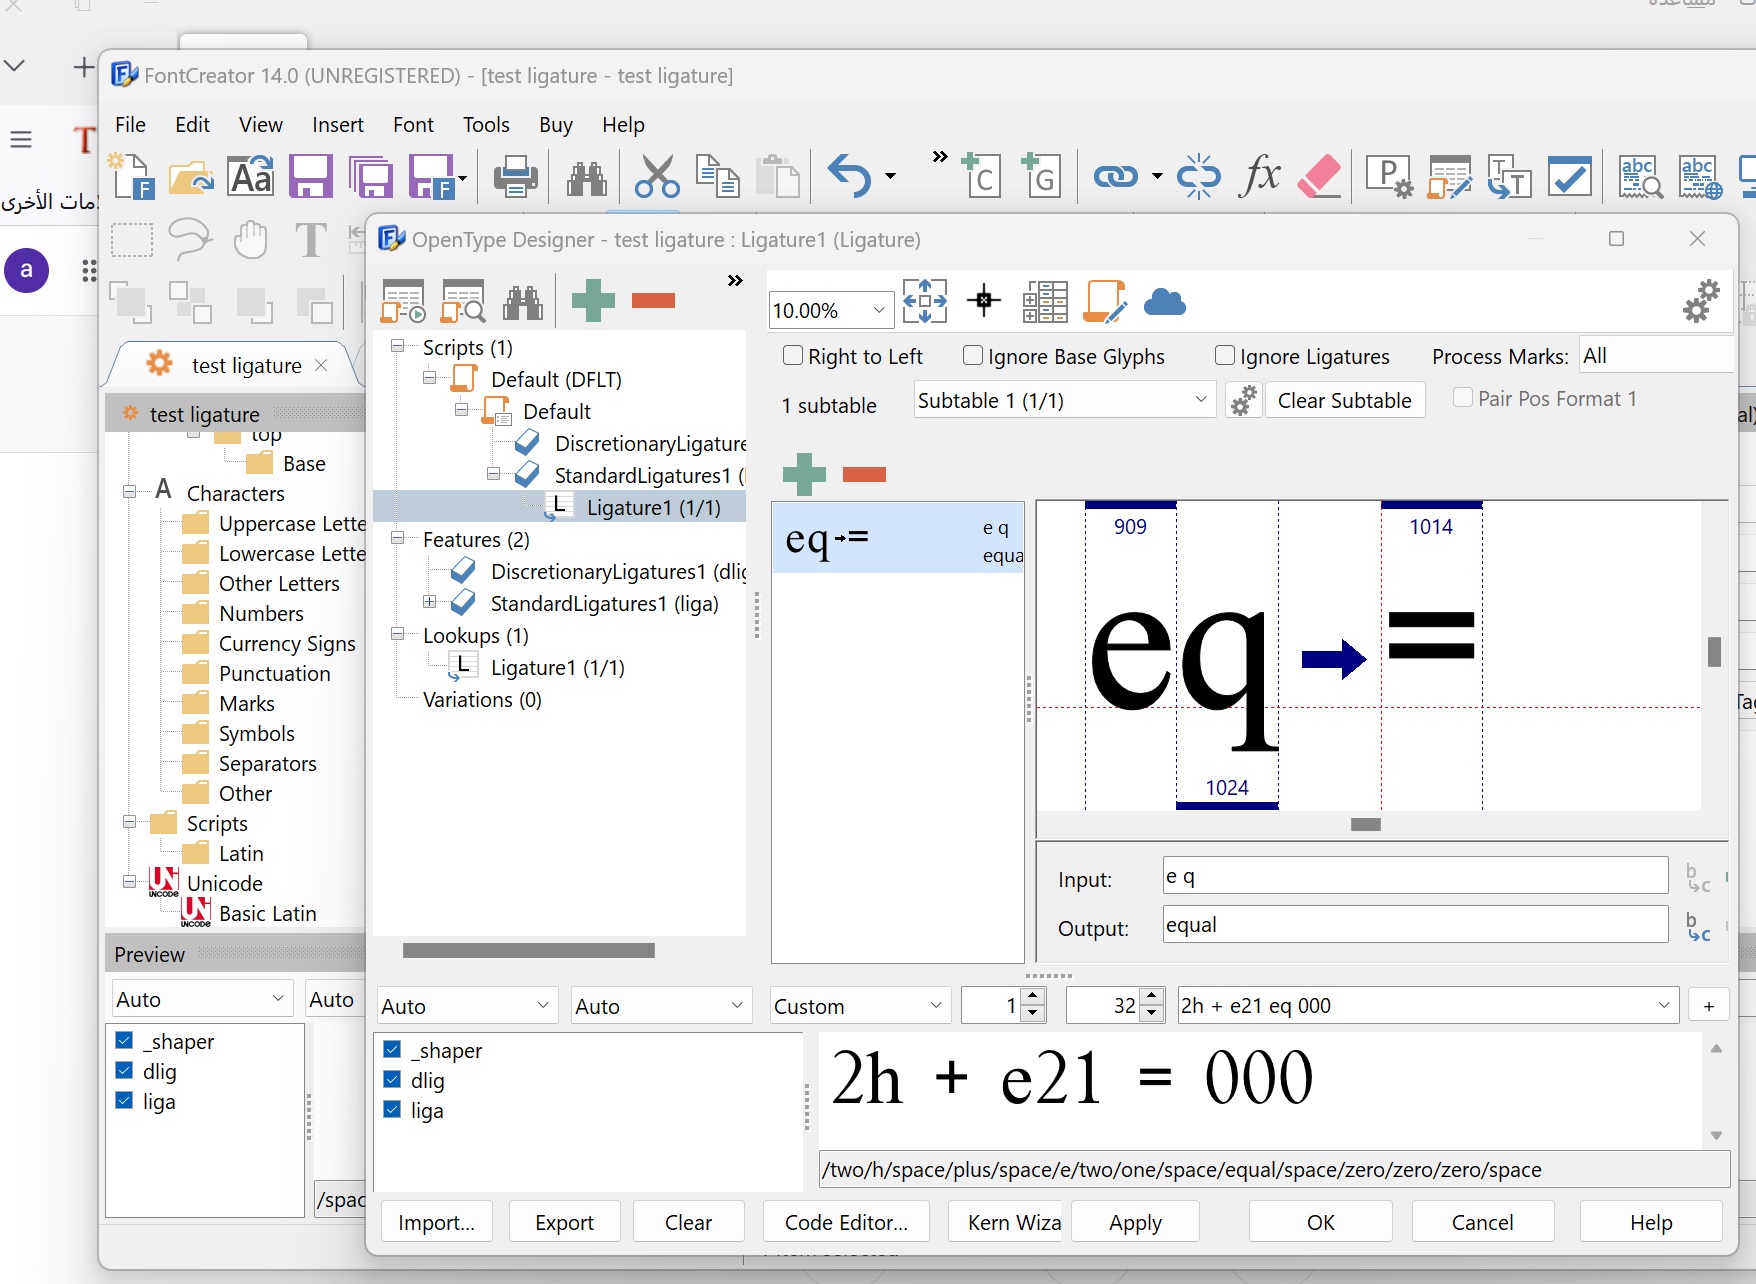Click the red minus above the OpenType tree
The image size is (1756, 1284).
click(654, 301)
